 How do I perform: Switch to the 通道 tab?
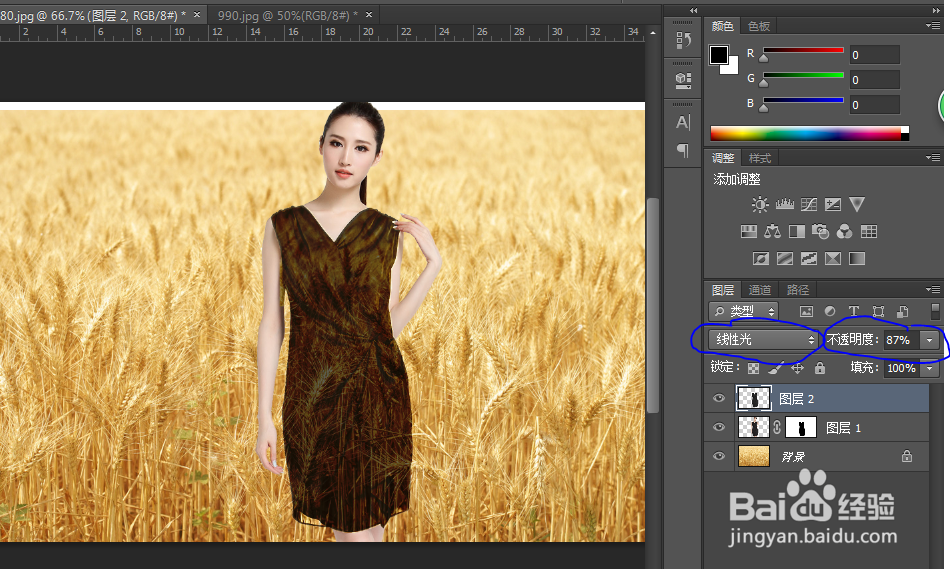(x=760, y=290)
